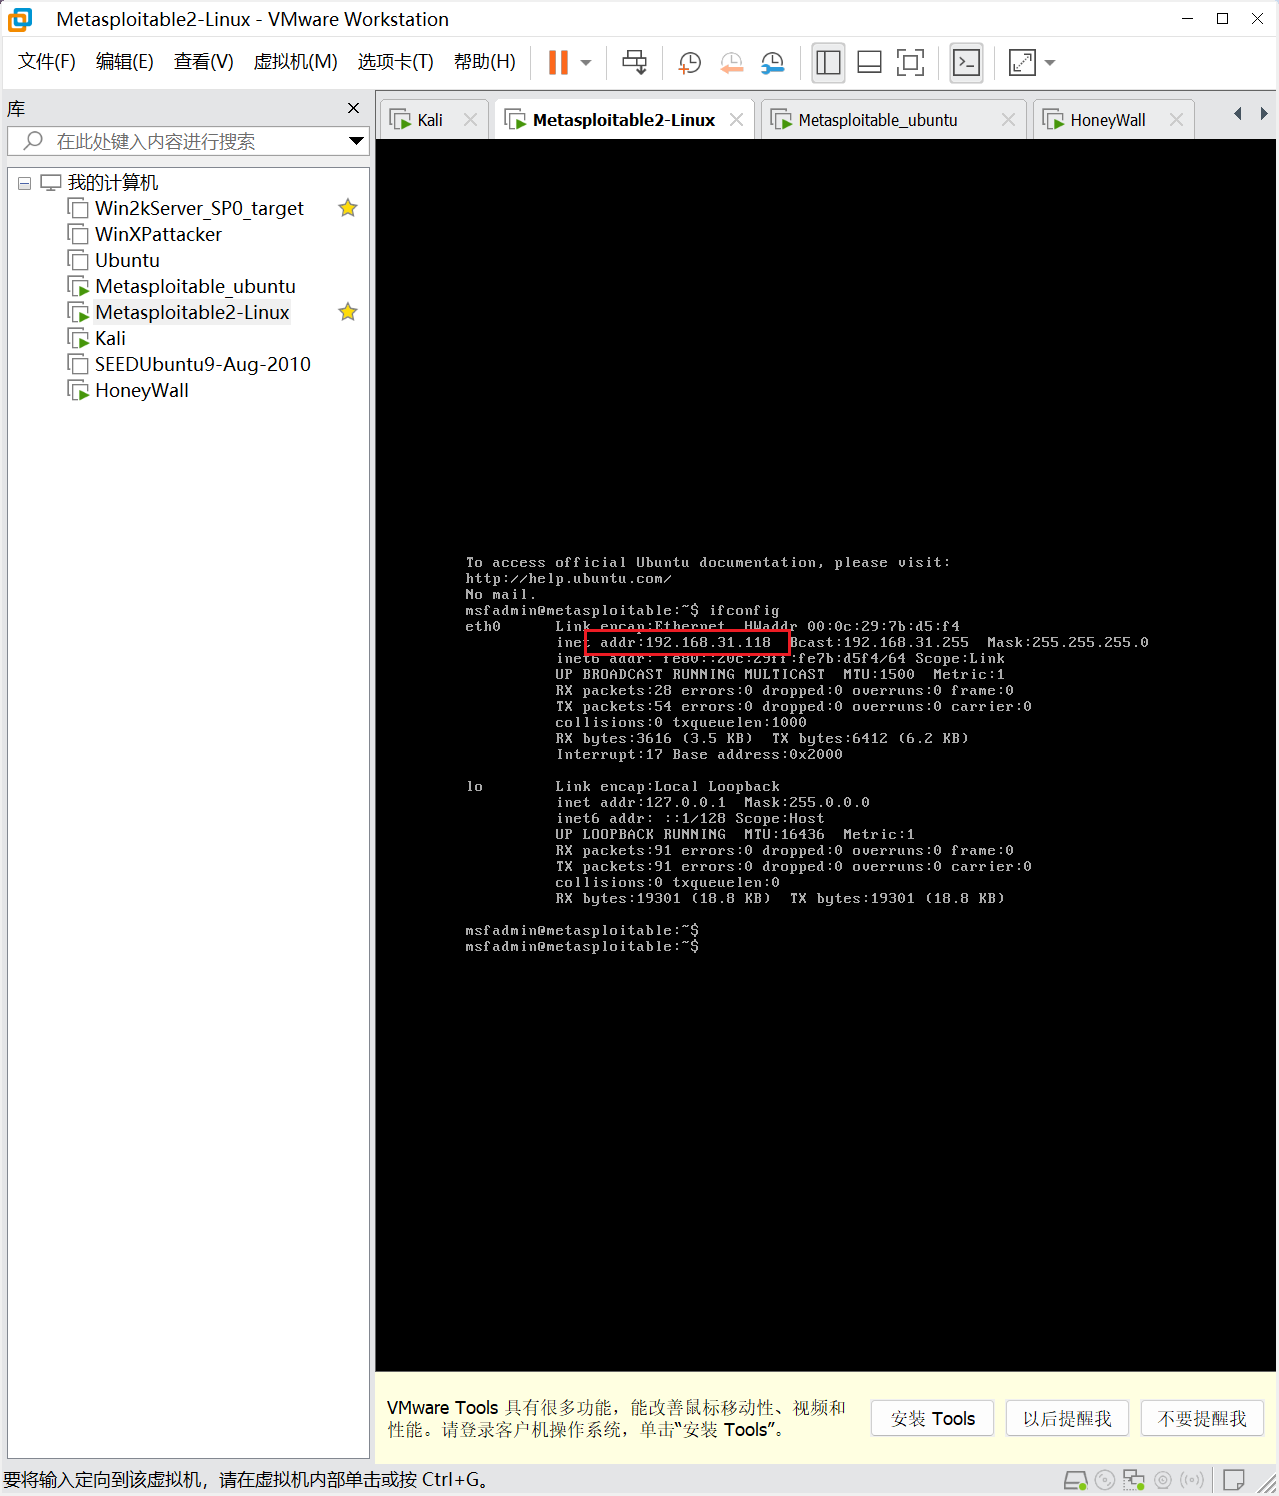The width and height of the screenshot is (1279, 1496).
Task: Open the 查看(V) menu
Action: point(204,62)
